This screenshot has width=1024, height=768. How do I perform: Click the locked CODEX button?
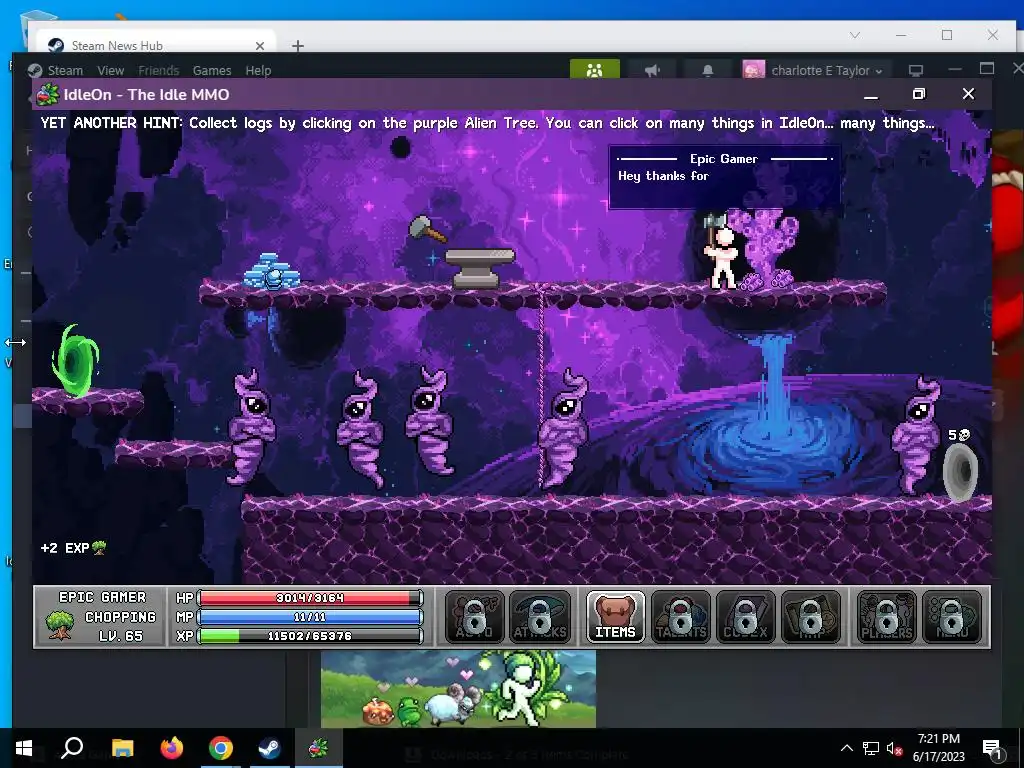(745, 617)
